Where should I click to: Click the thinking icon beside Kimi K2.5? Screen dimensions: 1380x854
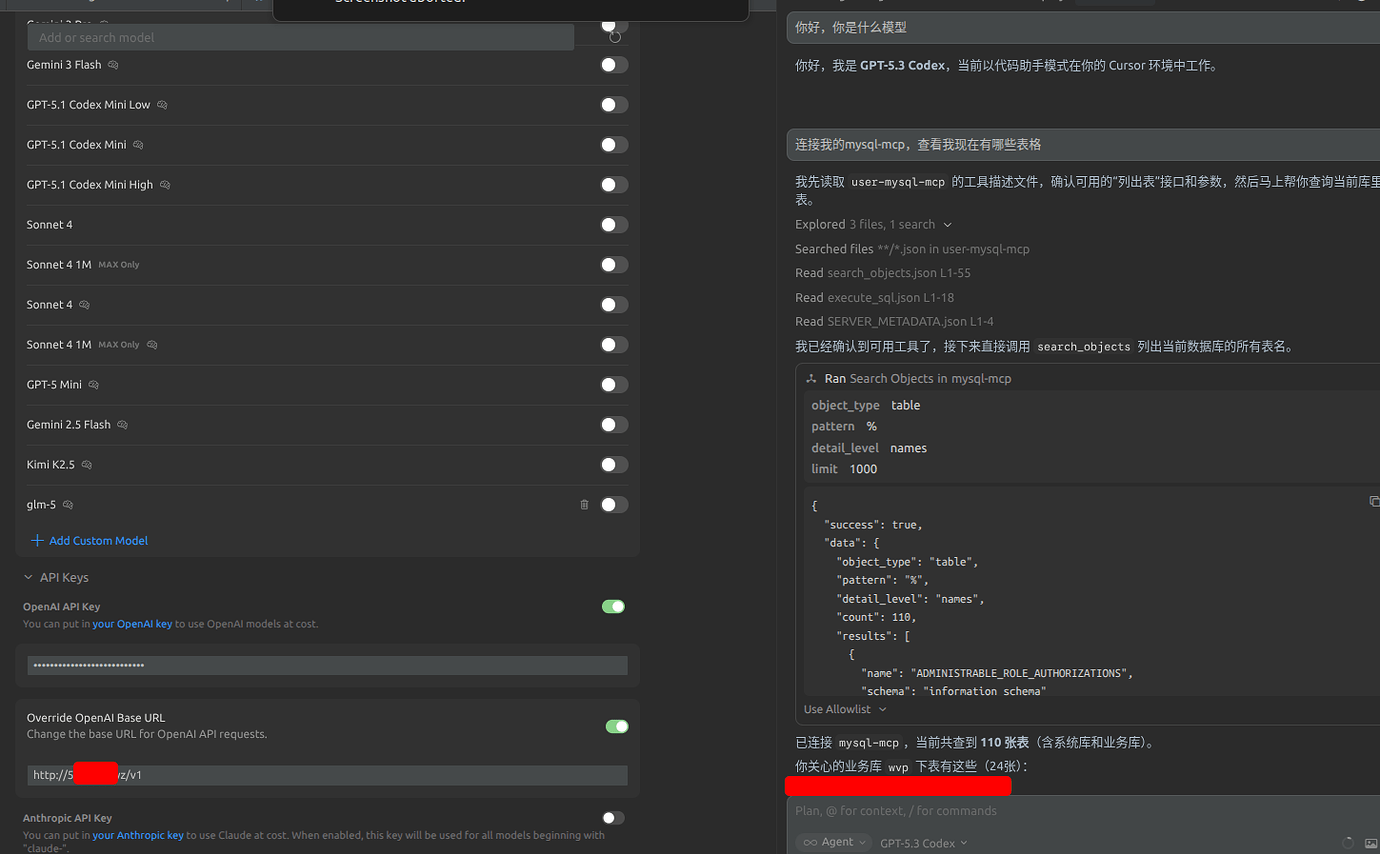tap(86, 465)
